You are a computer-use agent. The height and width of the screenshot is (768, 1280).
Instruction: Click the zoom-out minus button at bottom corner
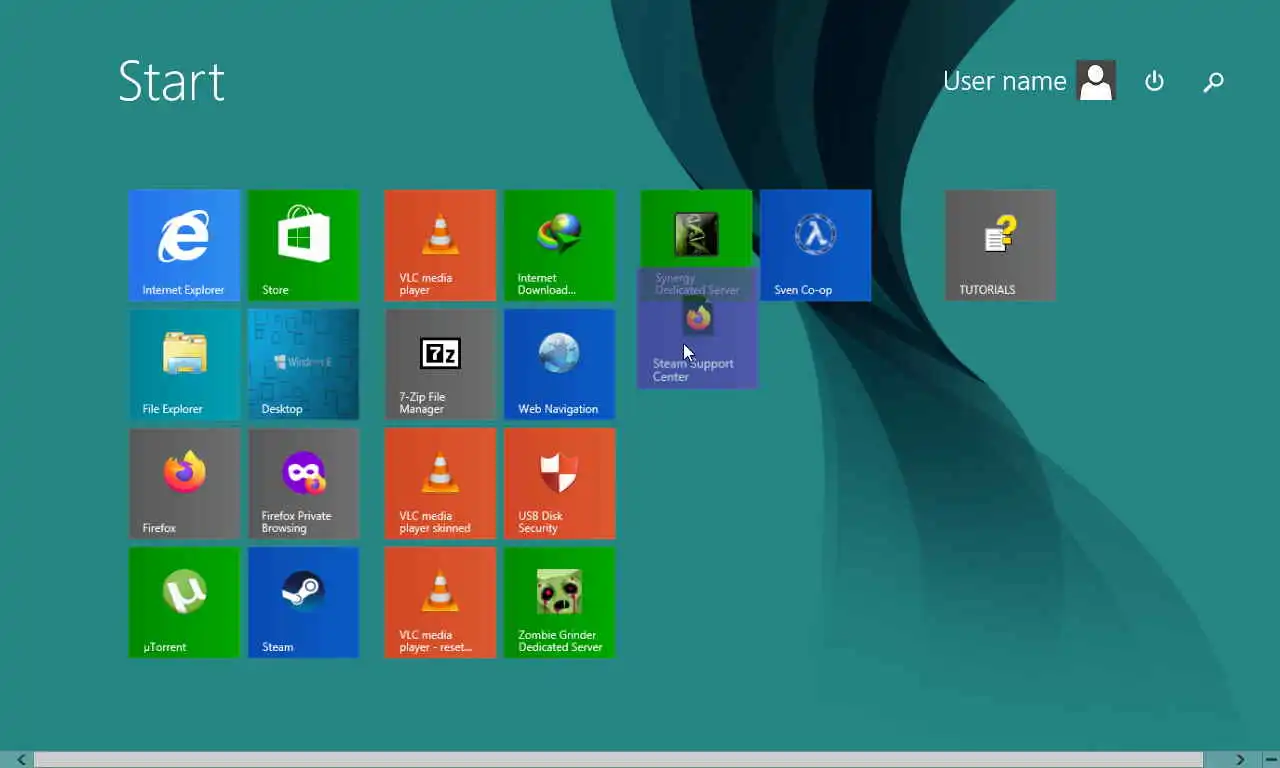[x=1270, y=760]
